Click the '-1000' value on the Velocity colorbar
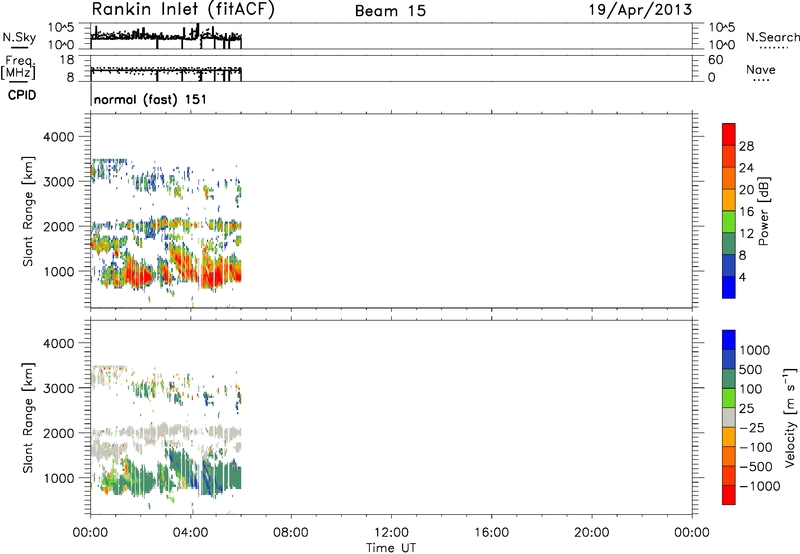This screenshot has width=800, height=554. 760,486
